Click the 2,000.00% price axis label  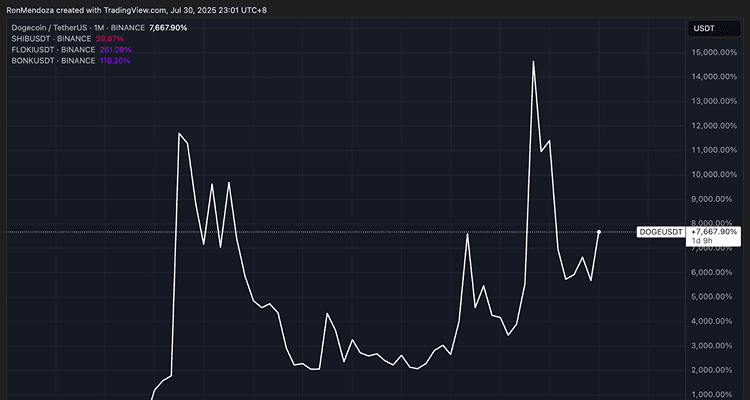[712, 370]
